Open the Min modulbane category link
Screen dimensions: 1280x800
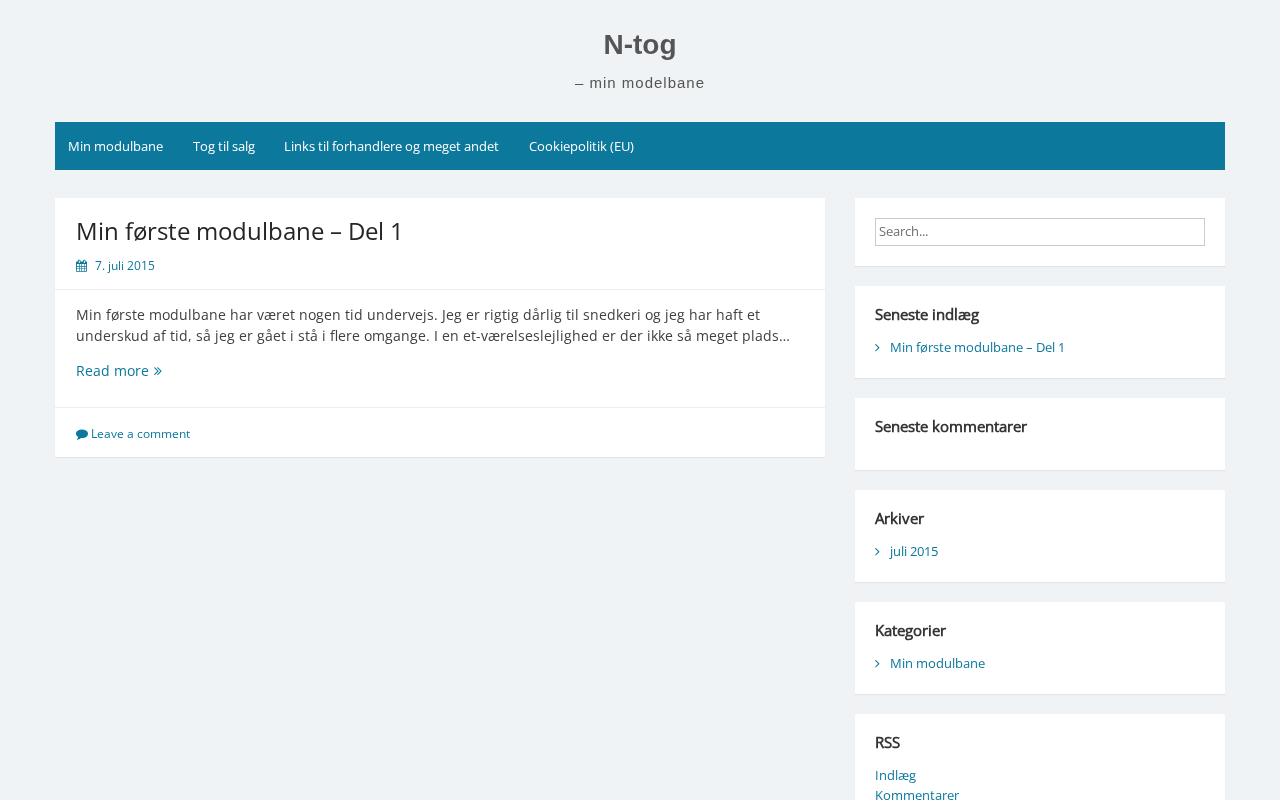tap(937, 664)
